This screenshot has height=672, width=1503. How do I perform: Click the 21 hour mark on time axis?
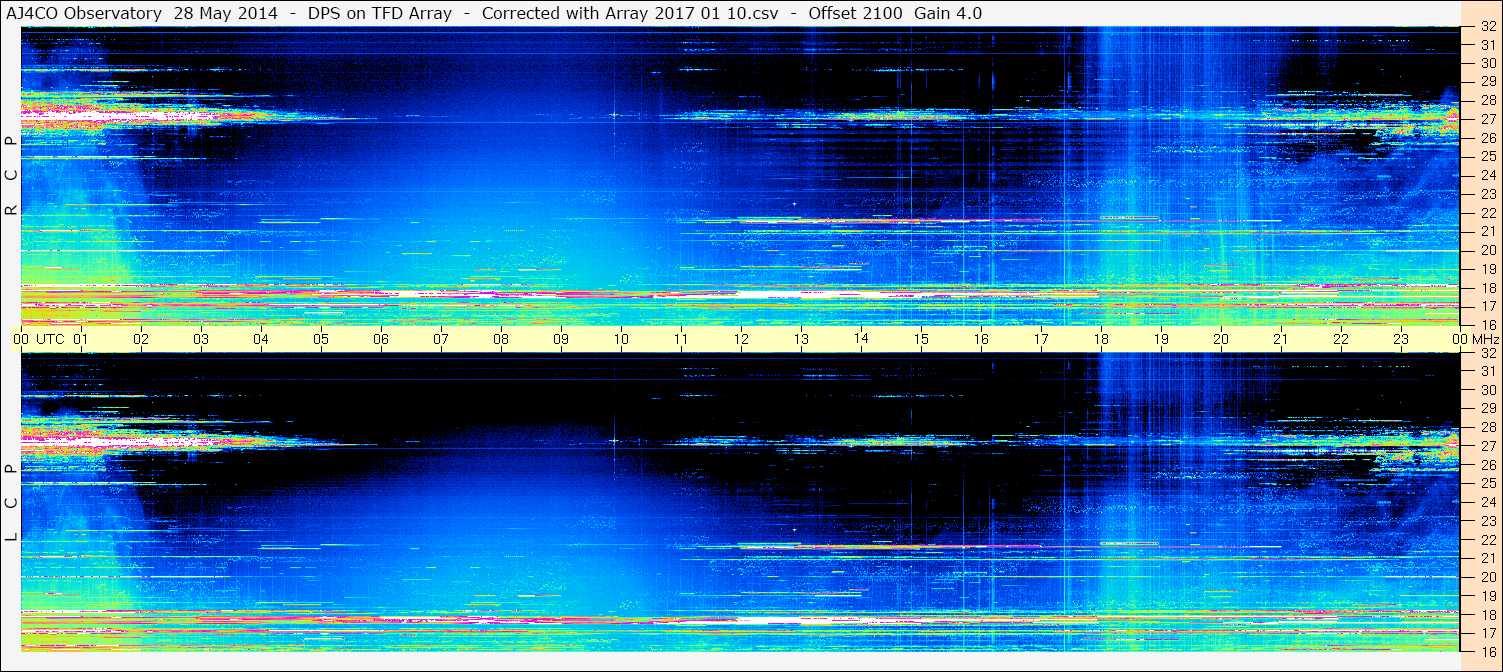pos(1281,339)
